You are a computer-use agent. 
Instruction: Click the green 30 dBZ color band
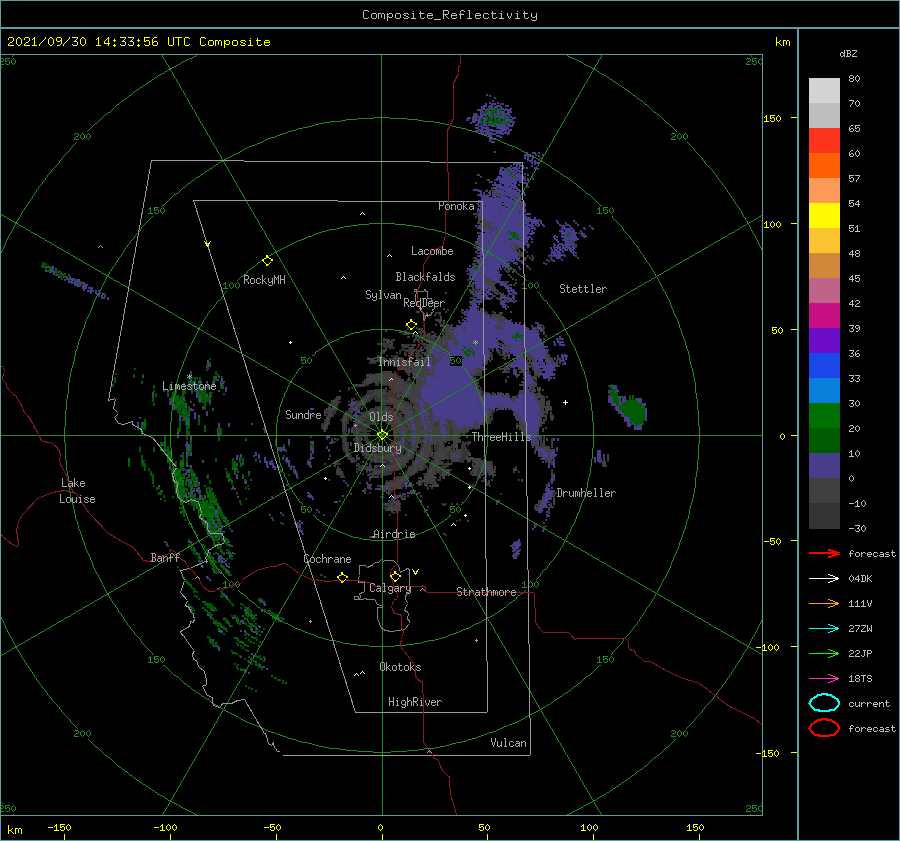click(x=824, y=416)
